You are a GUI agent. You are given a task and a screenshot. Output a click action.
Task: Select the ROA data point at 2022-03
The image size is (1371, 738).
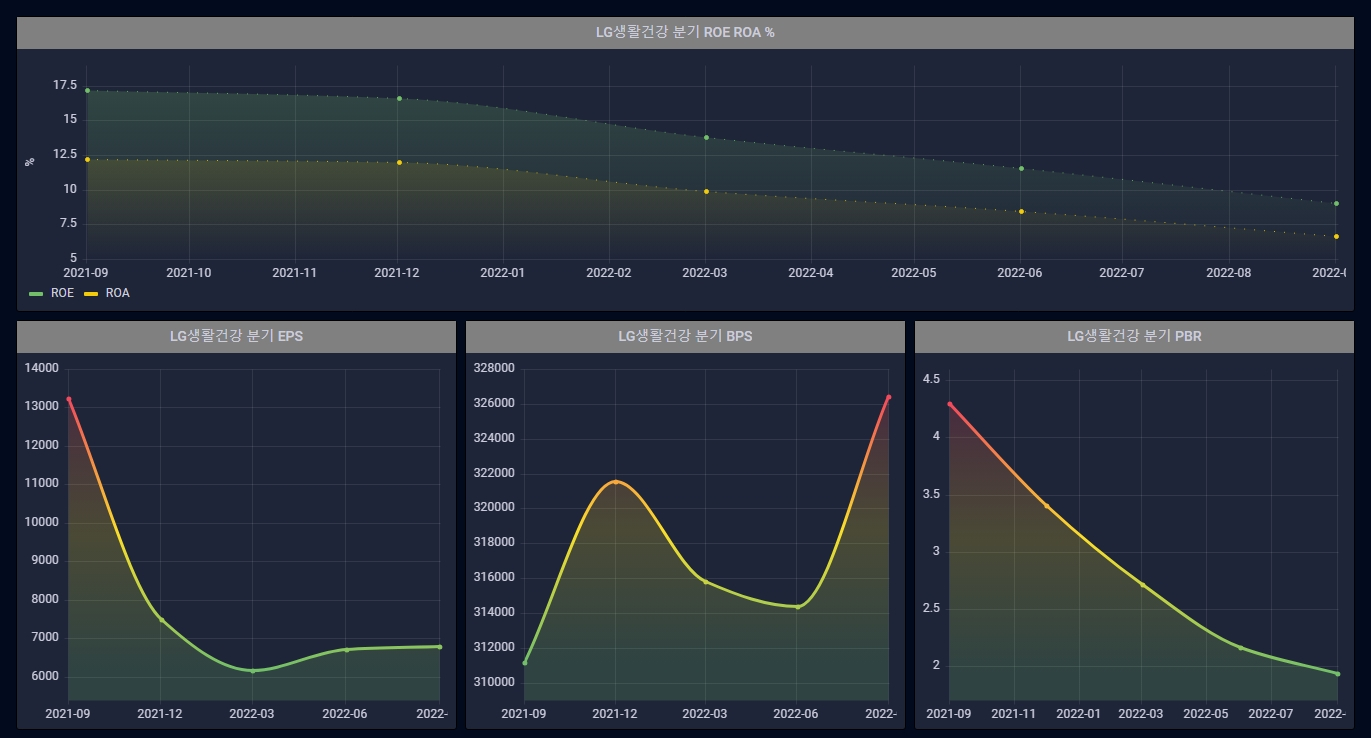coord(706,191)
